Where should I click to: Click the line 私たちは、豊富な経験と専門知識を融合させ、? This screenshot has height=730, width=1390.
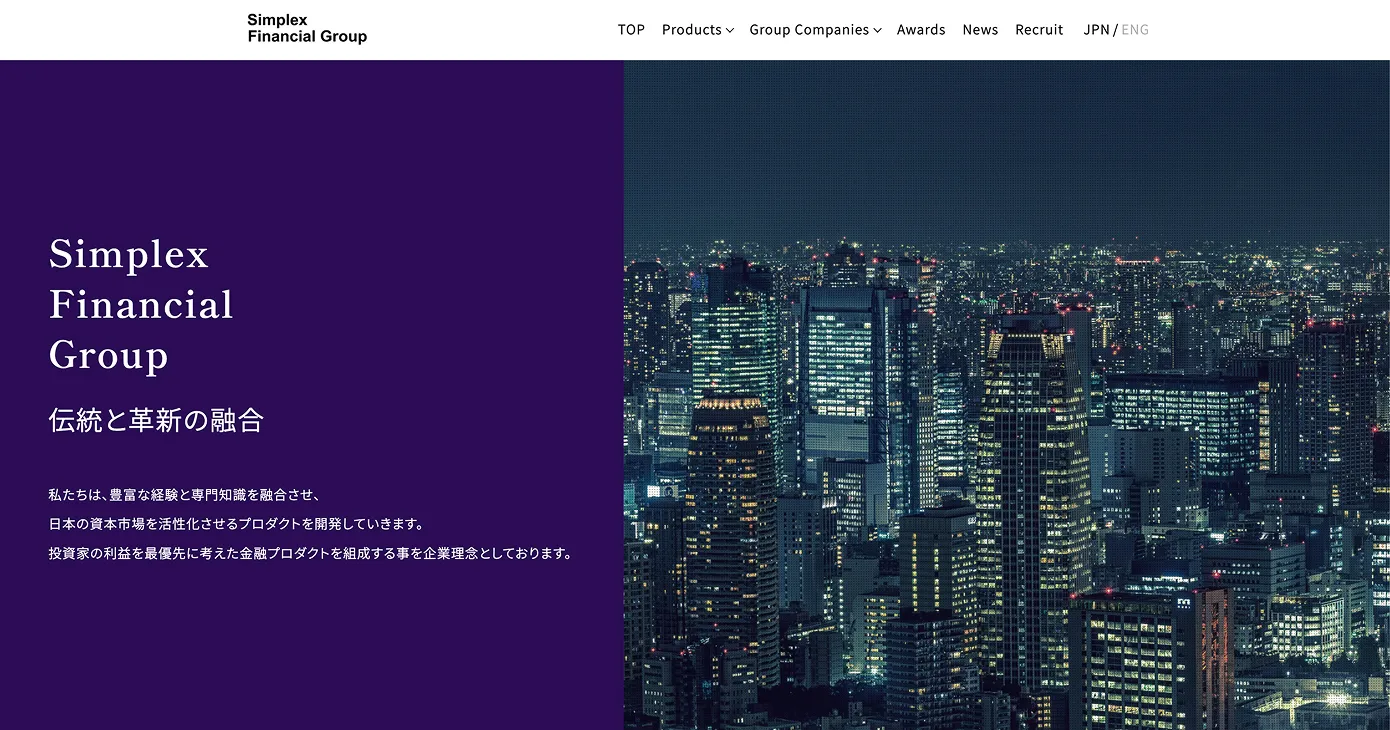(x=184, y=495)
